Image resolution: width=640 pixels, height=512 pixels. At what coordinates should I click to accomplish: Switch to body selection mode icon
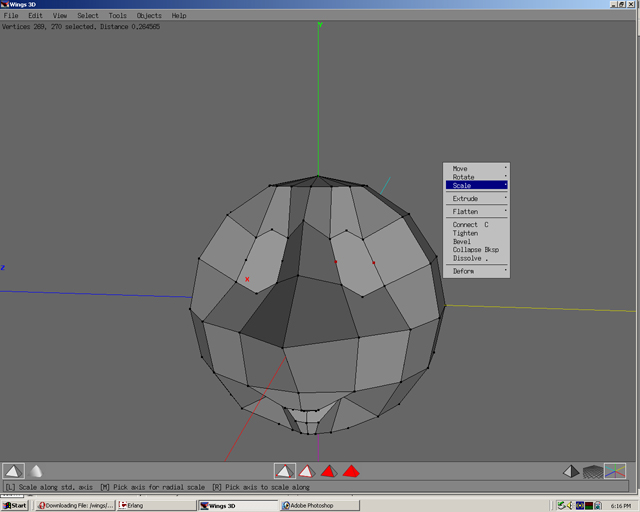tap(351, 471)
